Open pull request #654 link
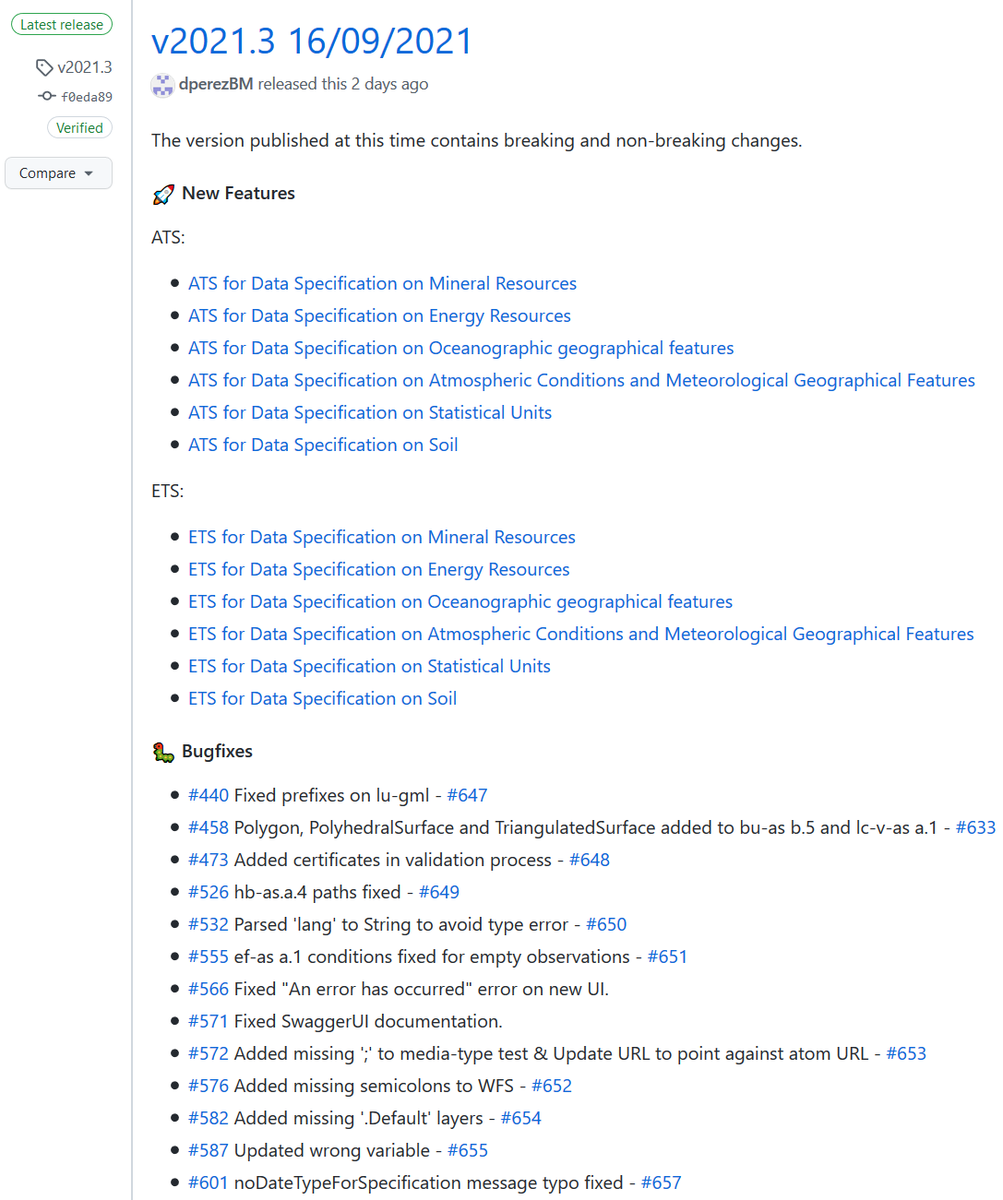Image resolution: width=1003 pixels, height=1200 pixels. point(521,1118)
